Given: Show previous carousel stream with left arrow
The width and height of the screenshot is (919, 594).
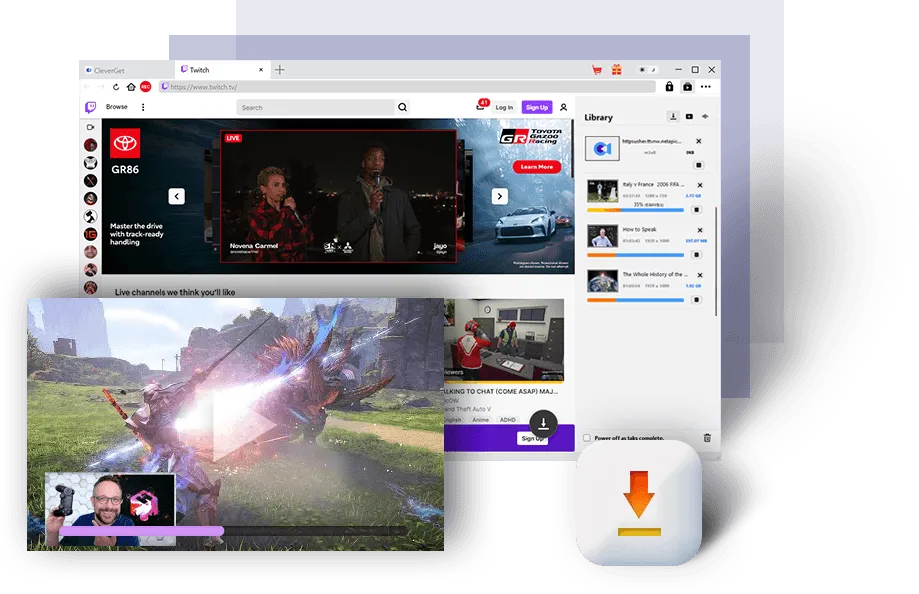Looking at the screenshot, I should (176, 196).
